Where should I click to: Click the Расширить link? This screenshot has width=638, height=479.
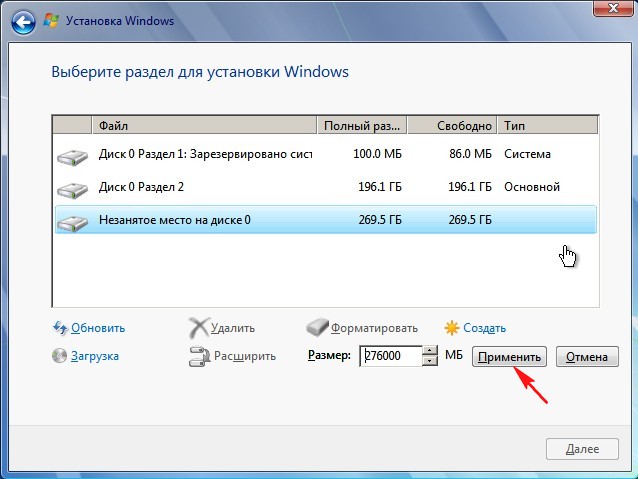click(245, 356)
